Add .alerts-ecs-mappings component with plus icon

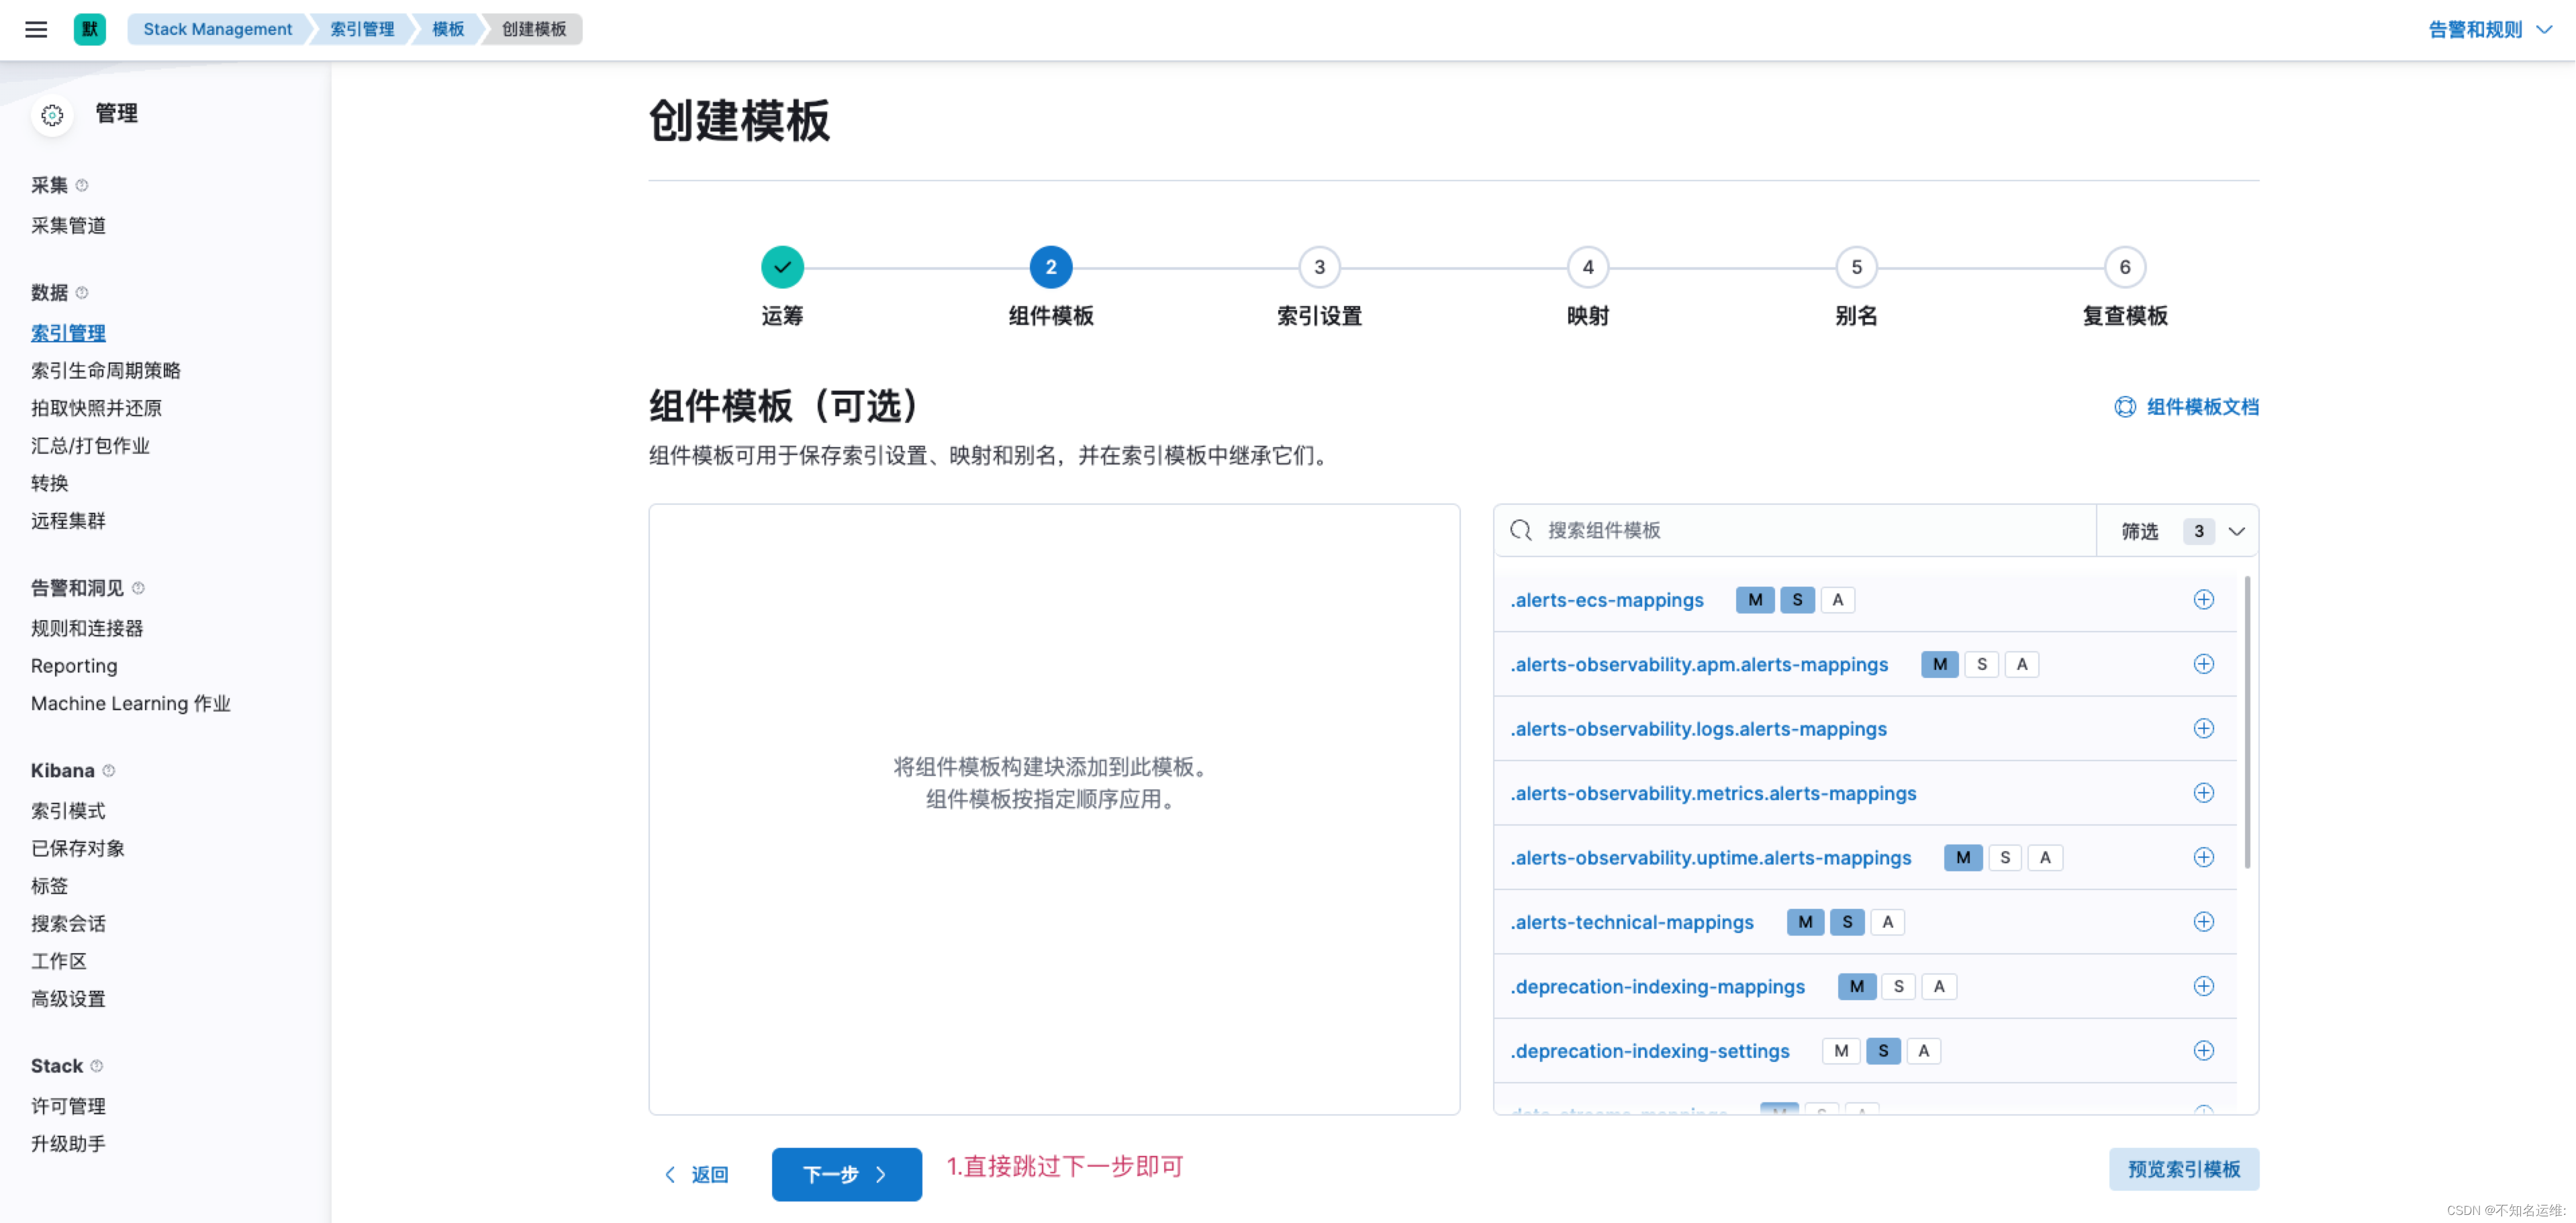coord(2203,600)
